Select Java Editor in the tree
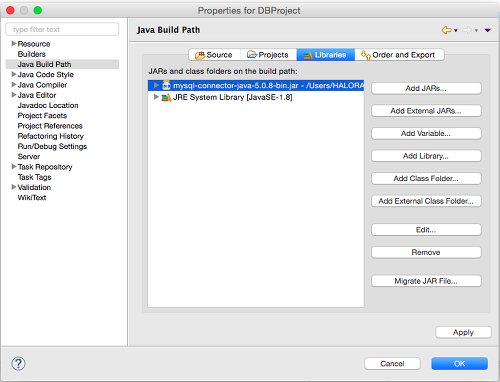500x382 pixels. pos(37,95)
